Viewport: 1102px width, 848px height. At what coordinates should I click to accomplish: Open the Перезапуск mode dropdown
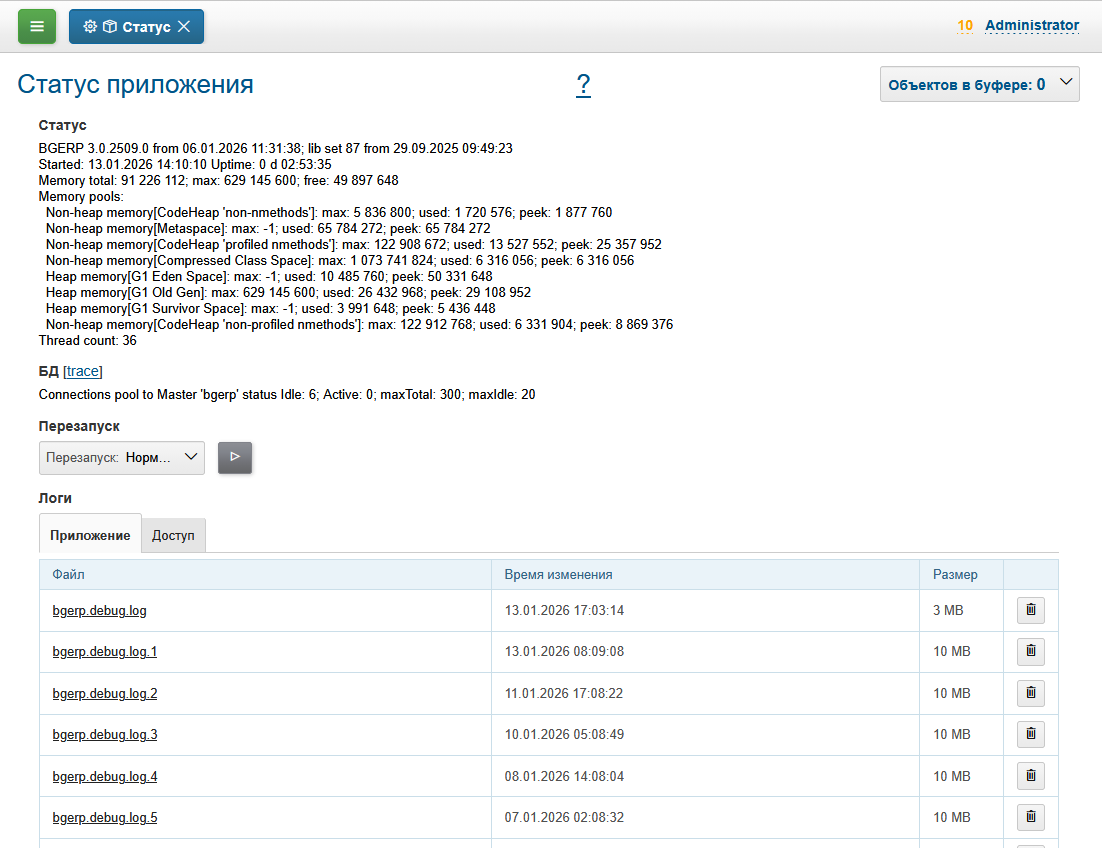122,457
